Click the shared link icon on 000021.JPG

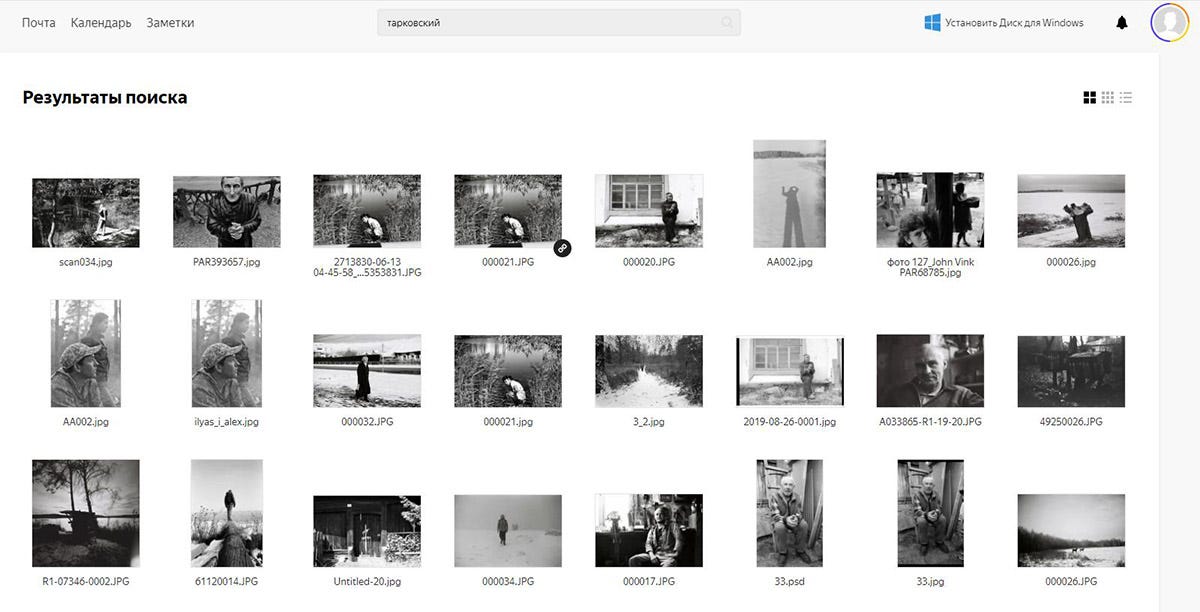coord(563,247)
